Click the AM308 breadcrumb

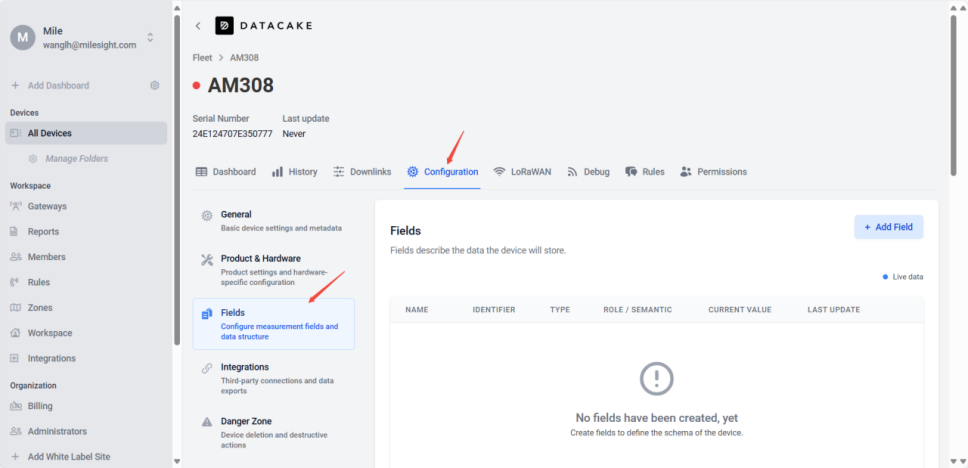click(x=244, y=57)
